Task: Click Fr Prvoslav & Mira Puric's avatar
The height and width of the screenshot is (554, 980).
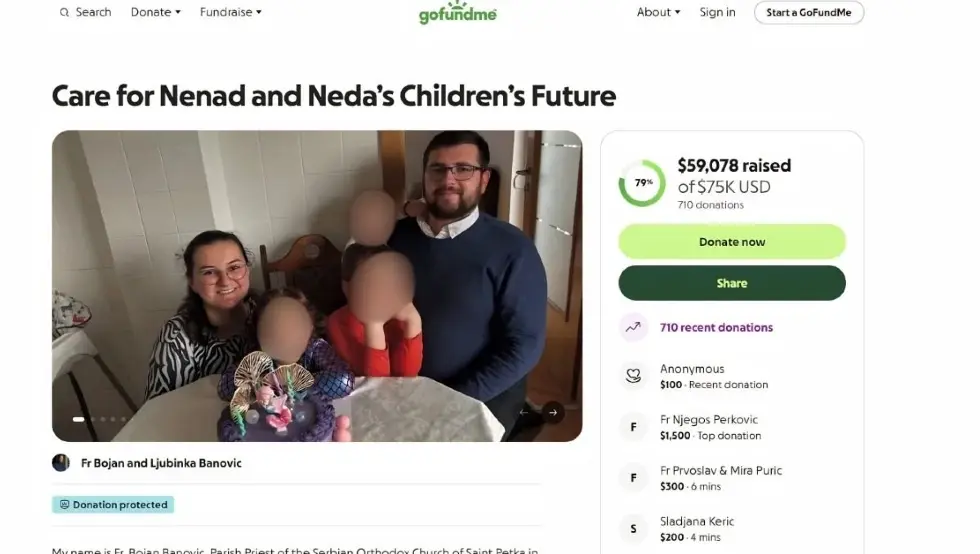Action: [x=632, y=478]
